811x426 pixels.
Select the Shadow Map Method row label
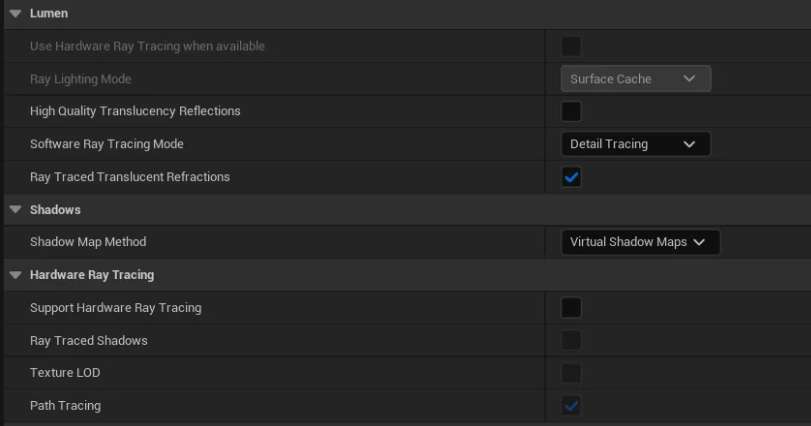[x=88, y=241]
